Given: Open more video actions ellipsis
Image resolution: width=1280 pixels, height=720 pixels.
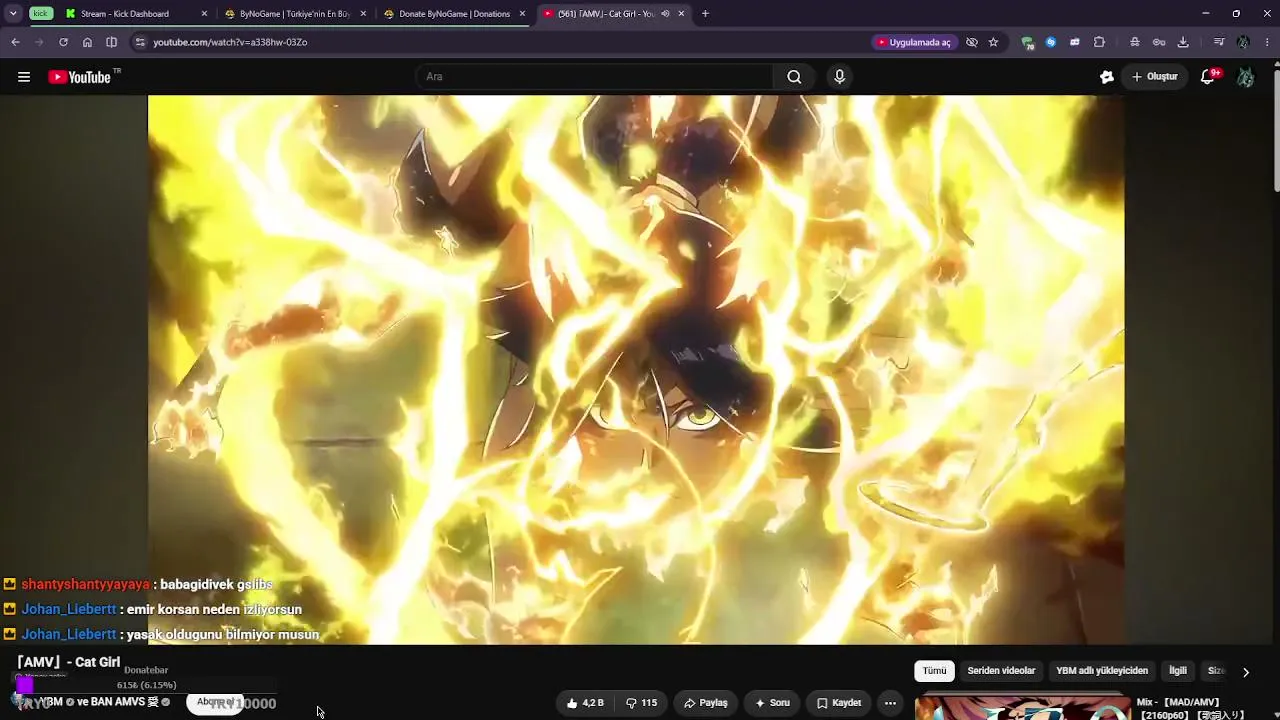Looking at the screenshot, I should [x=890, y=703].
